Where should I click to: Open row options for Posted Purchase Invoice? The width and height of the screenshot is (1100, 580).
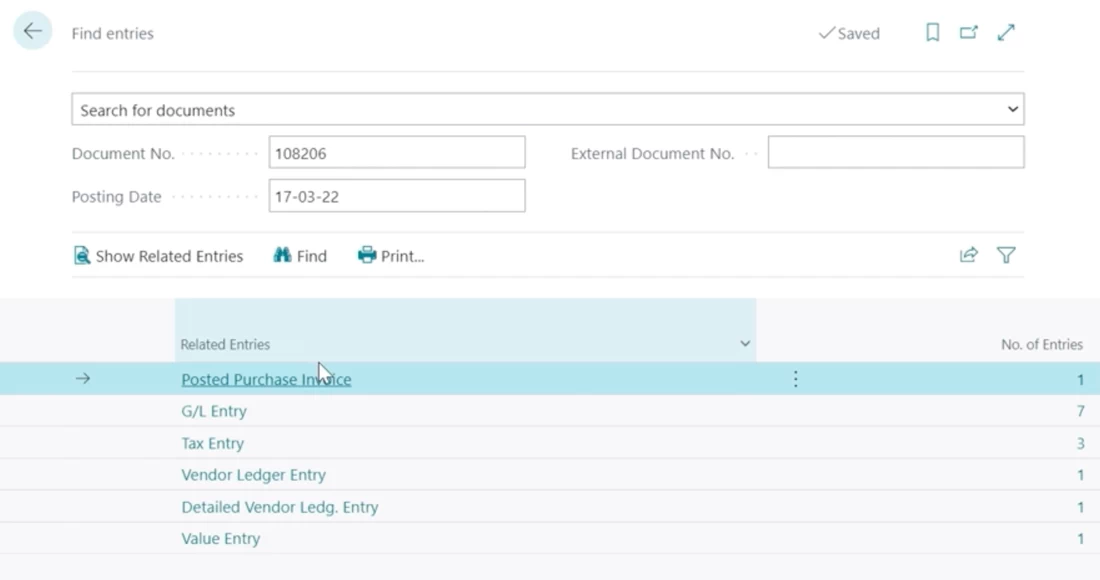(796, 379)
